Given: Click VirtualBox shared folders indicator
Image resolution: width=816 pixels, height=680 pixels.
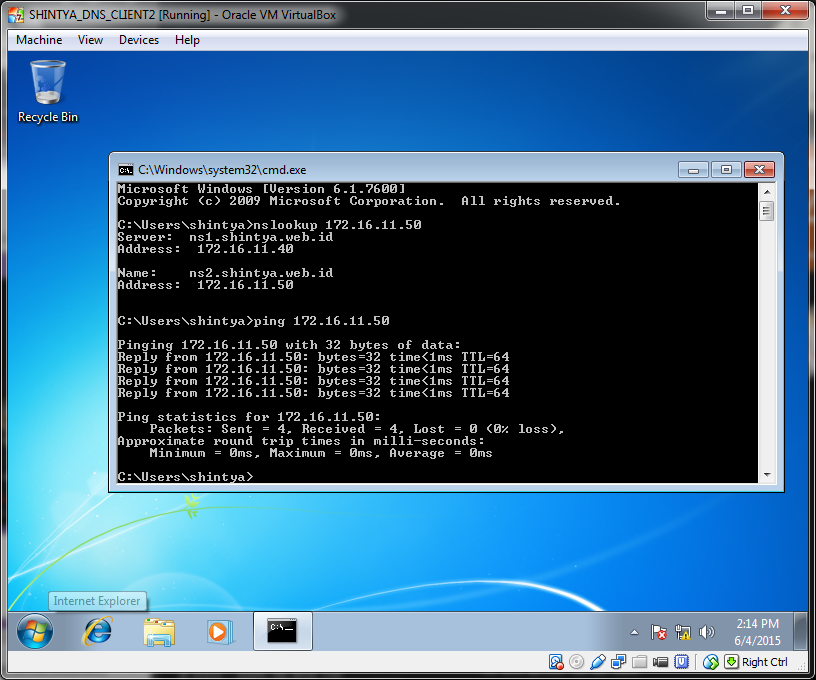Looking at the screenshot, I should [x=639, y=662].
